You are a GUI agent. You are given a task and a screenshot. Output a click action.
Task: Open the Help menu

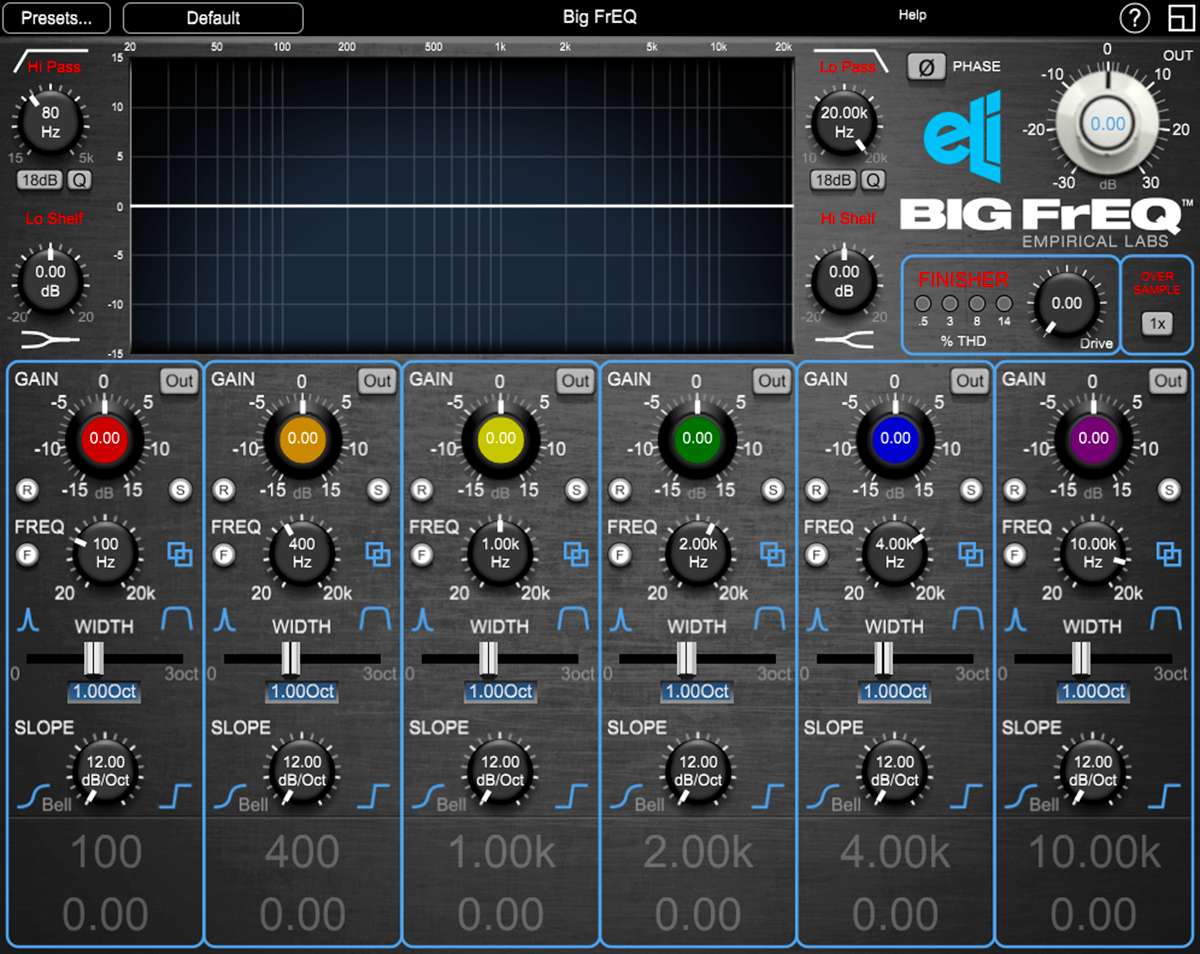pos(912,15)
